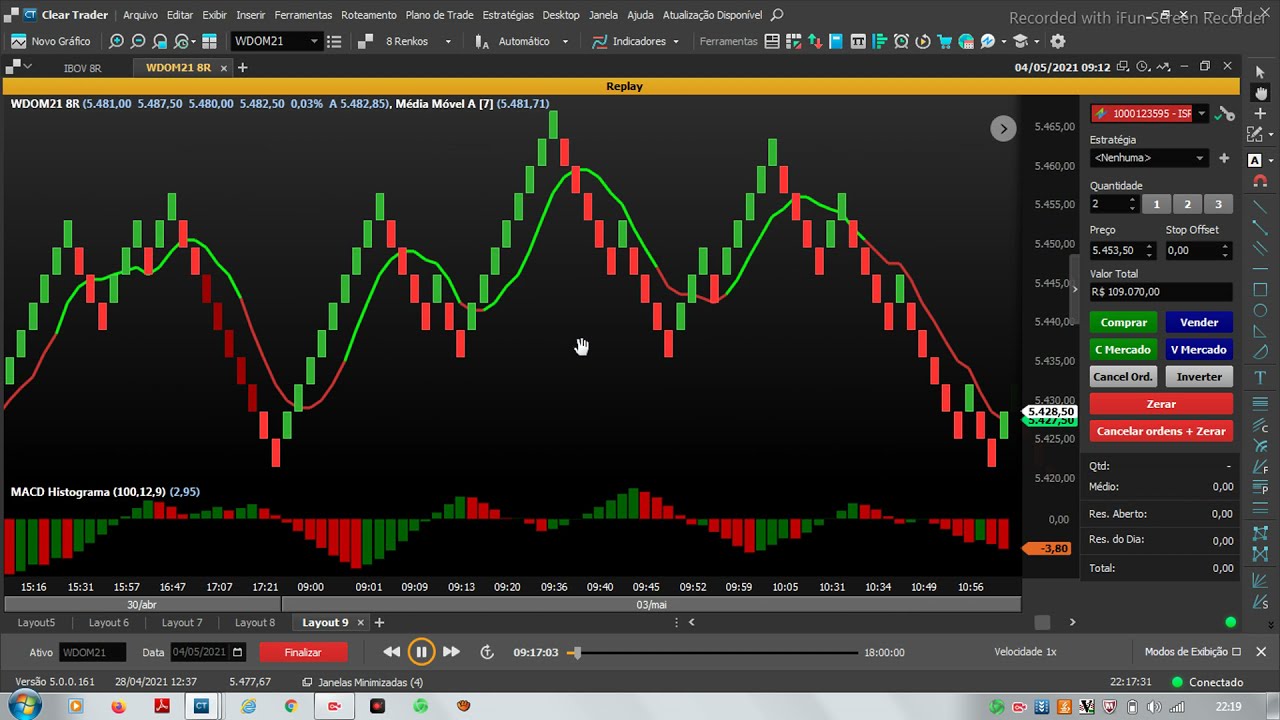The image size is (1280, 720).
Task: Switch to the IBOV 8R tab
Action: pos(82,68)
